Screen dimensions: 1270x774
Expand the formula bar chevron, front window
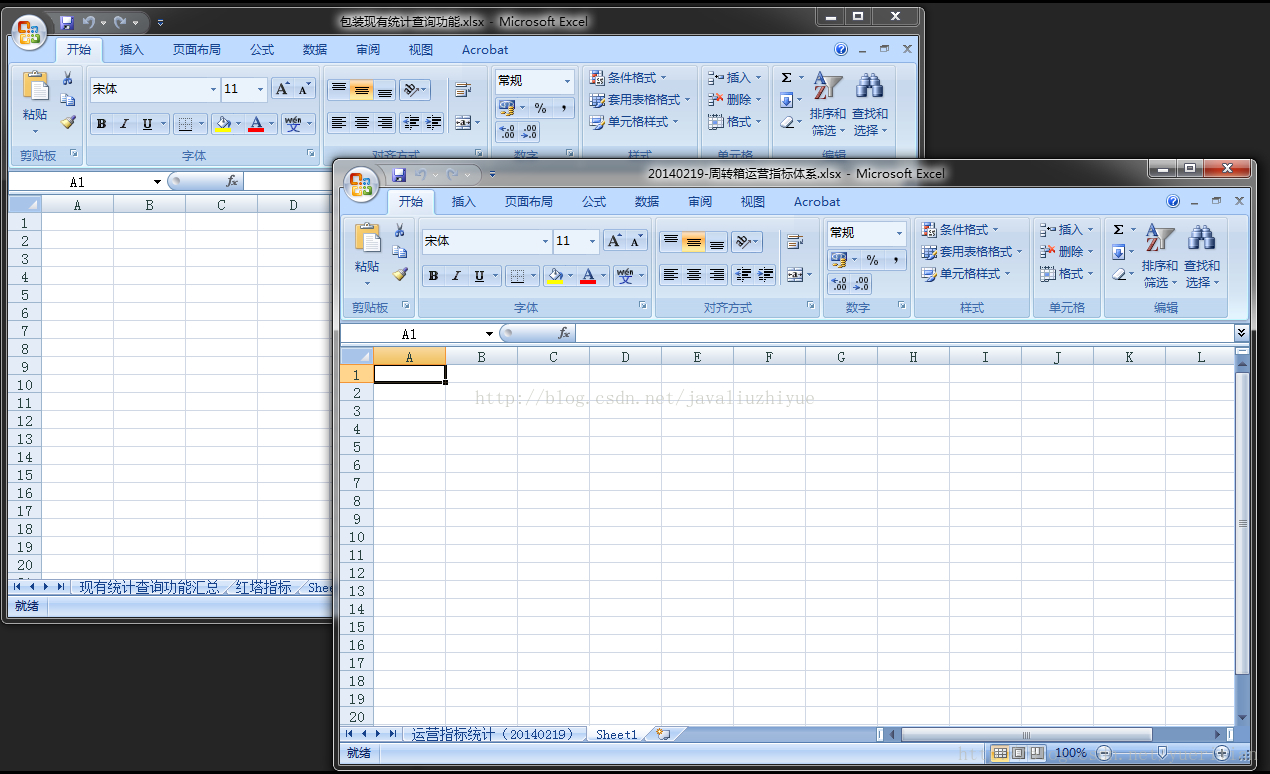(x=1242, y=333)
